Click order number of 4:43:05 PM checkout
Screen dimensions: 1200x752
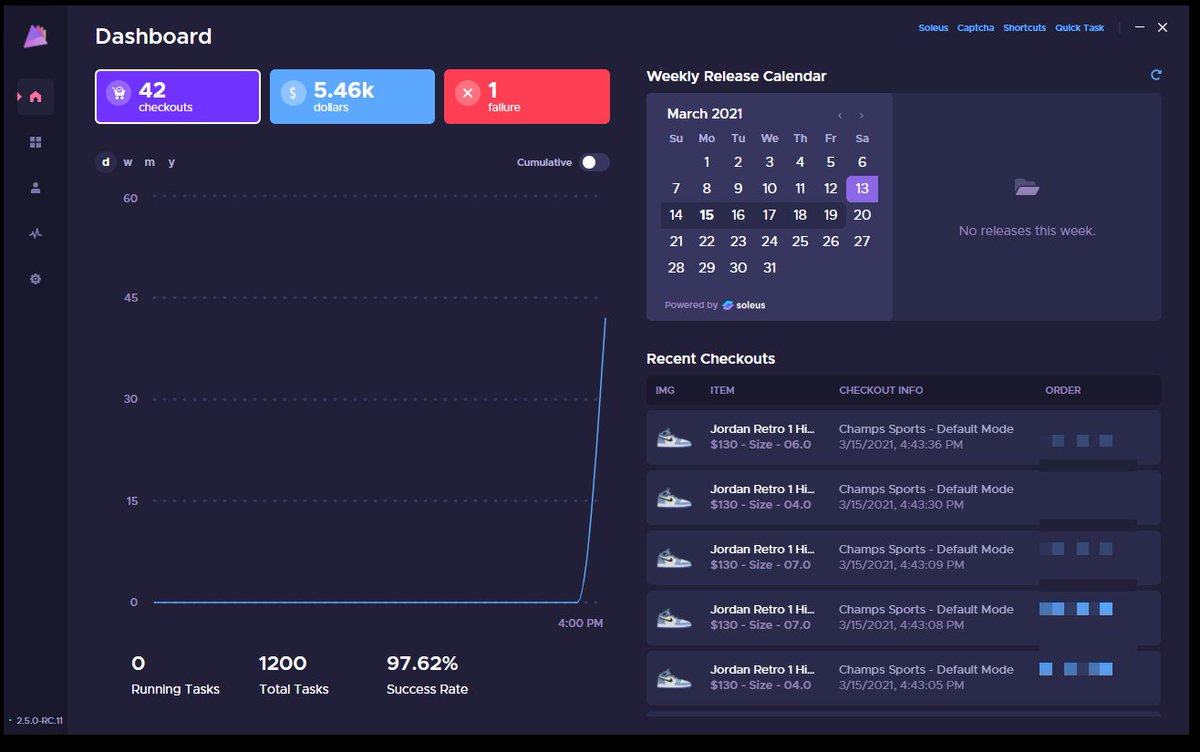pos(1076,669)
